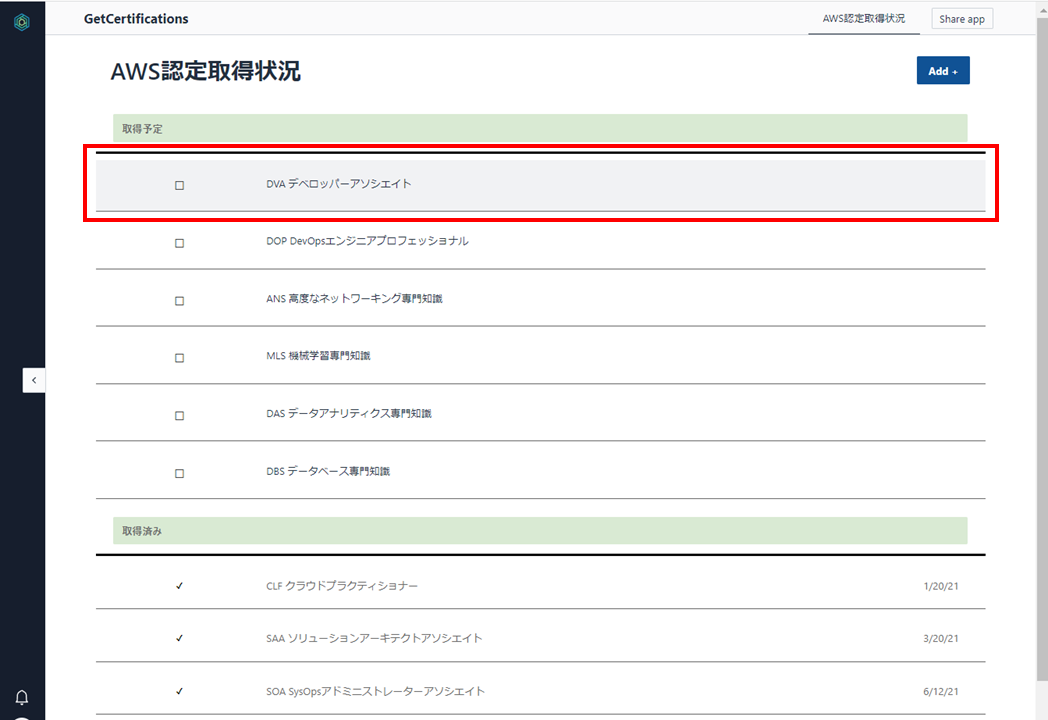Check the DVA デベロッパーアソシエイト checkbox
This screenshot has width=1048, height=720.
[179, 185]
